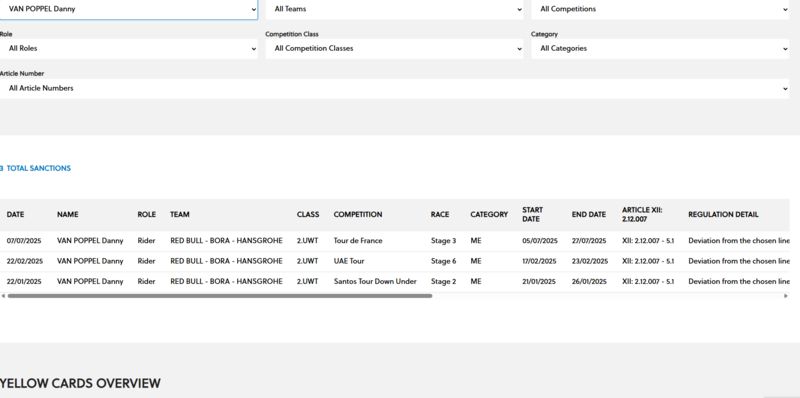Click the Stage 3 race cell

click(x=443, y=241)
